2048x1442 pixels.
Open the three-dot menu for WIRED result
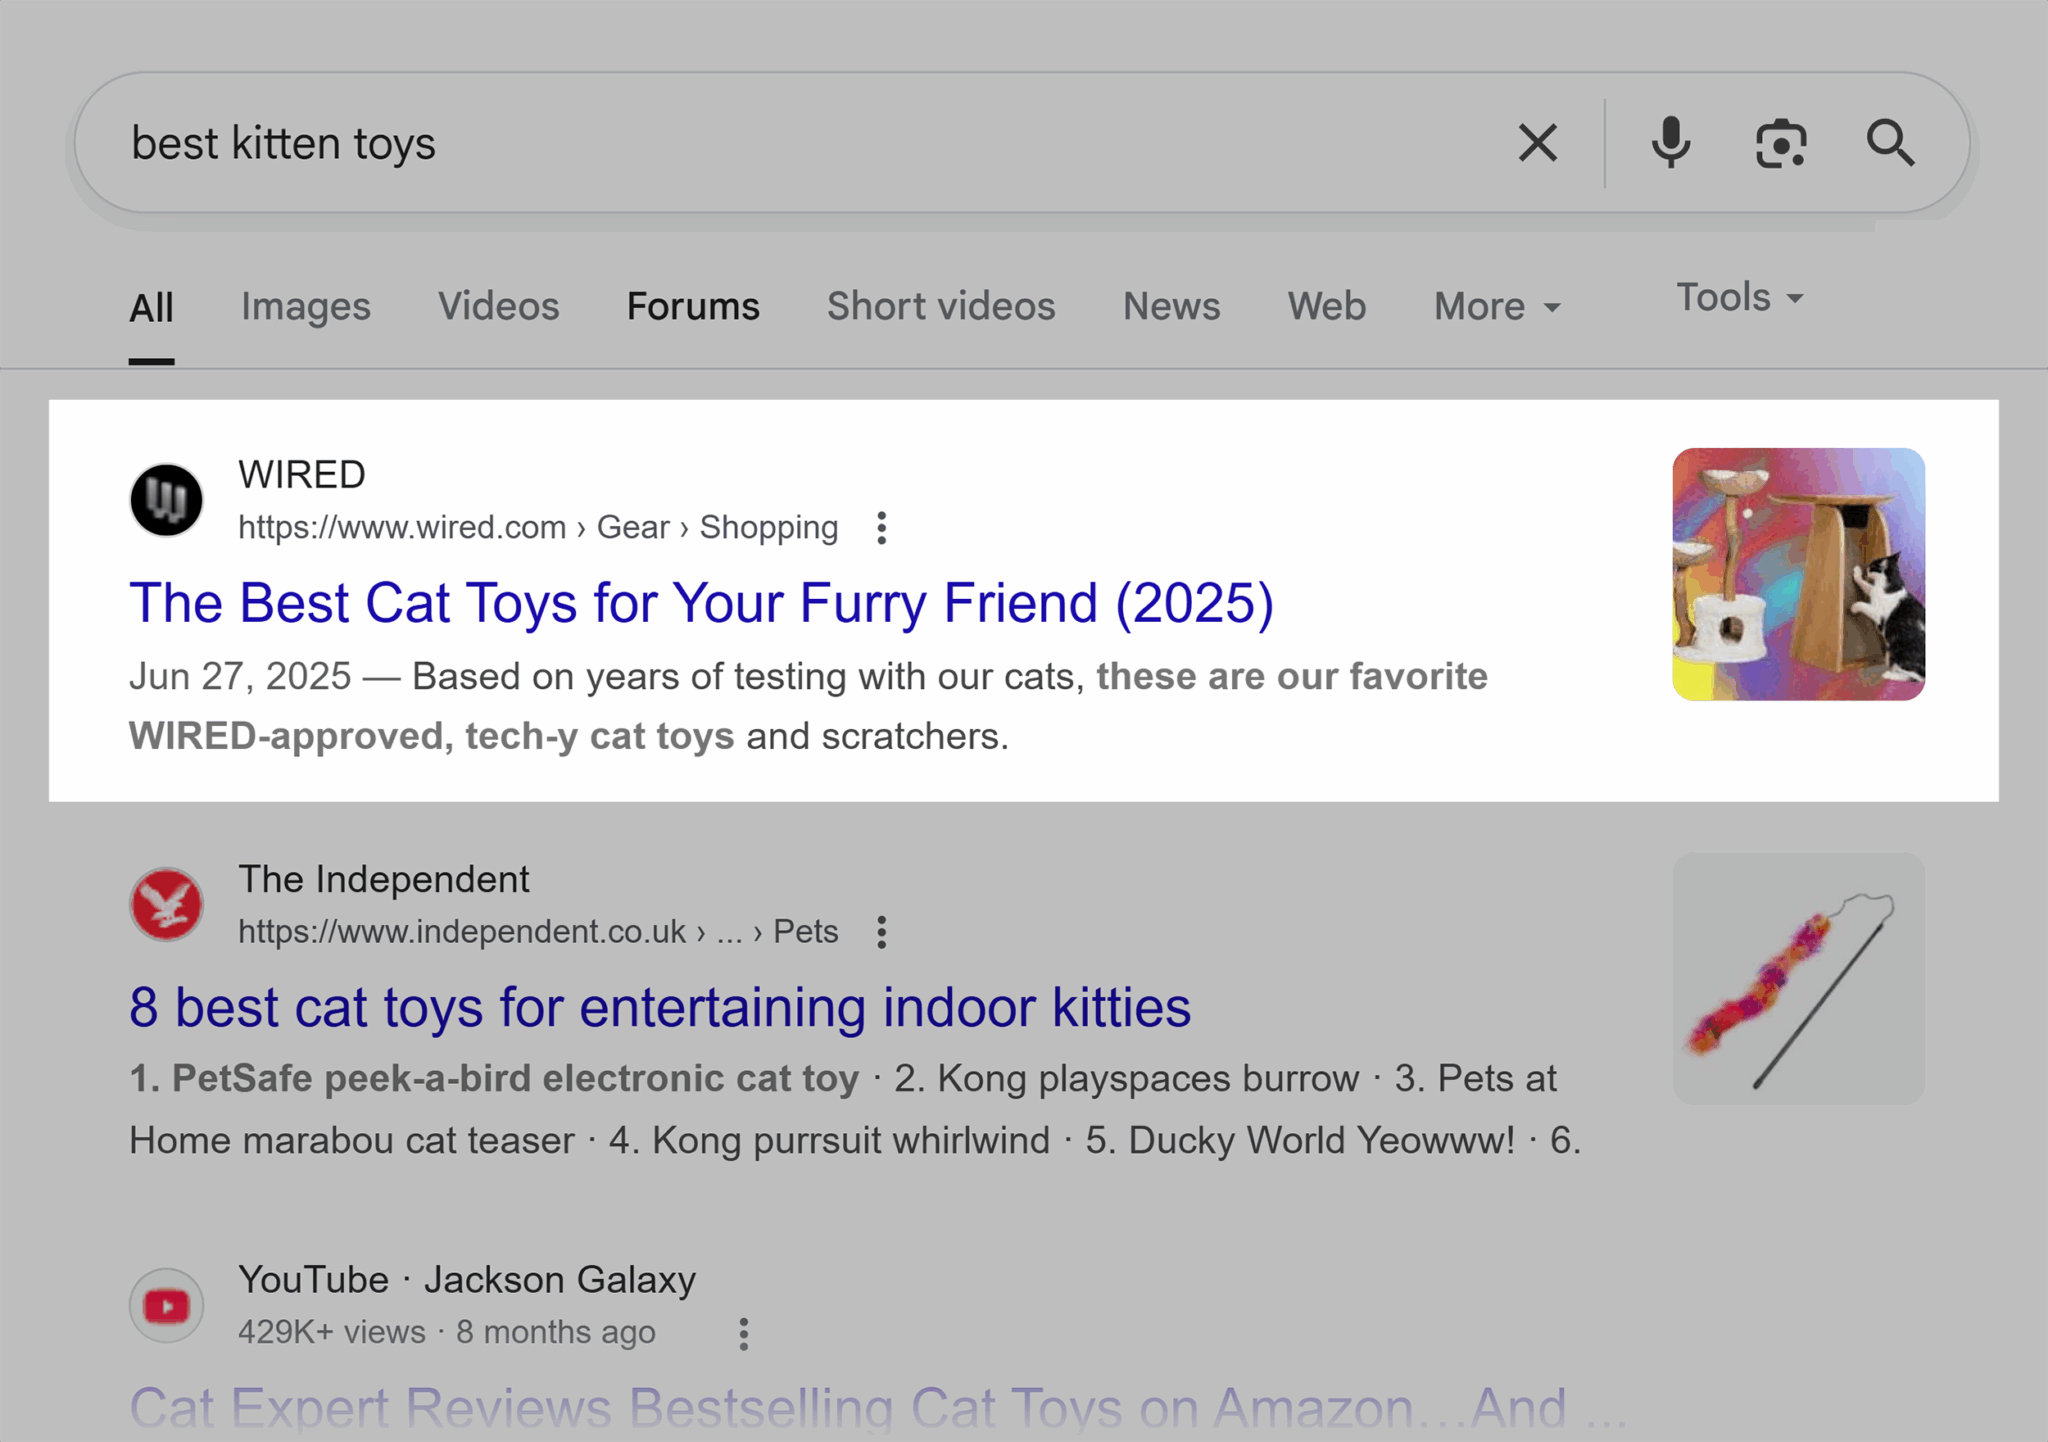click(x=881, y=528)
